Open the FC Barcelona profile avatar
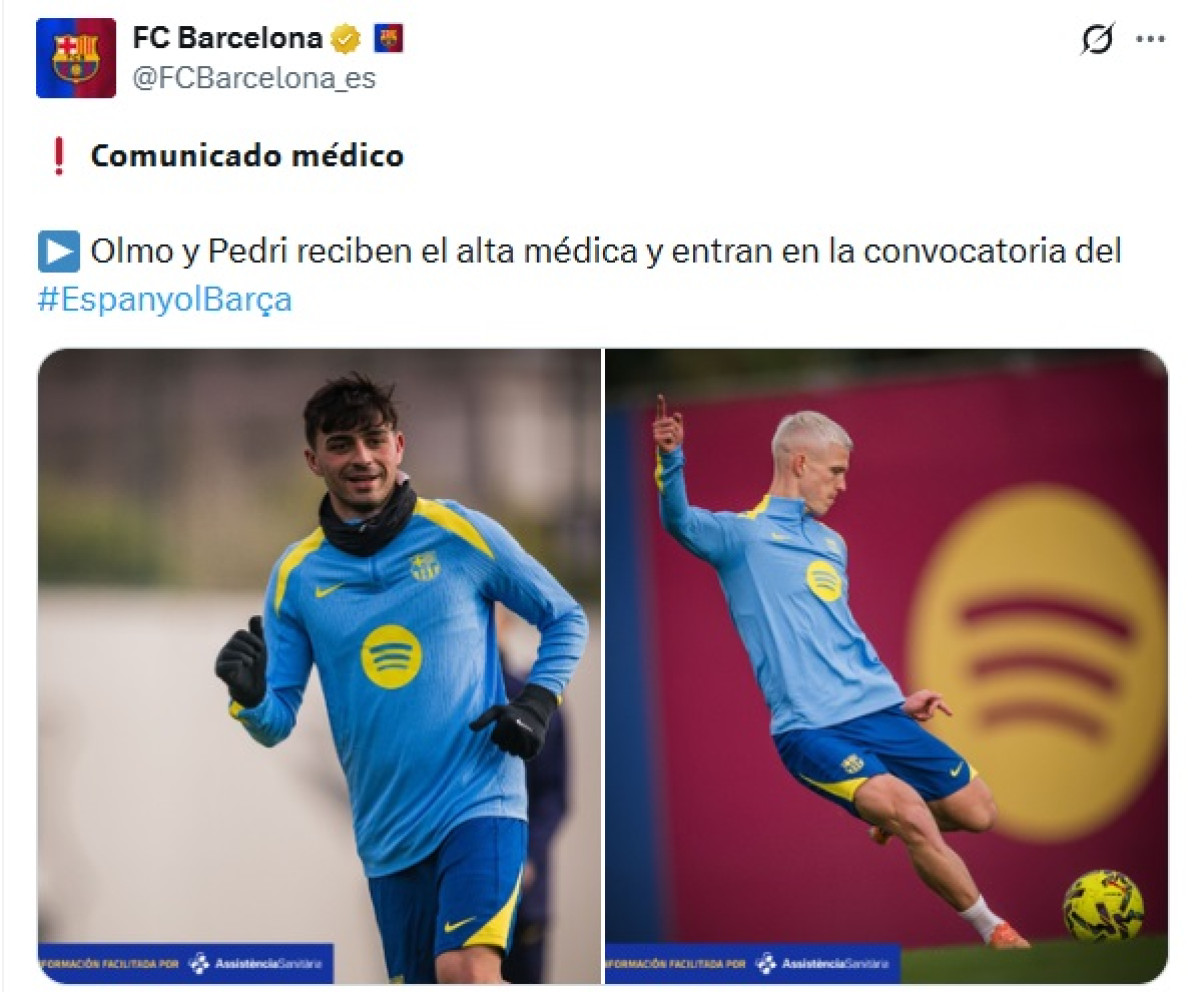The image size is (1200, 992). point(76,58)
